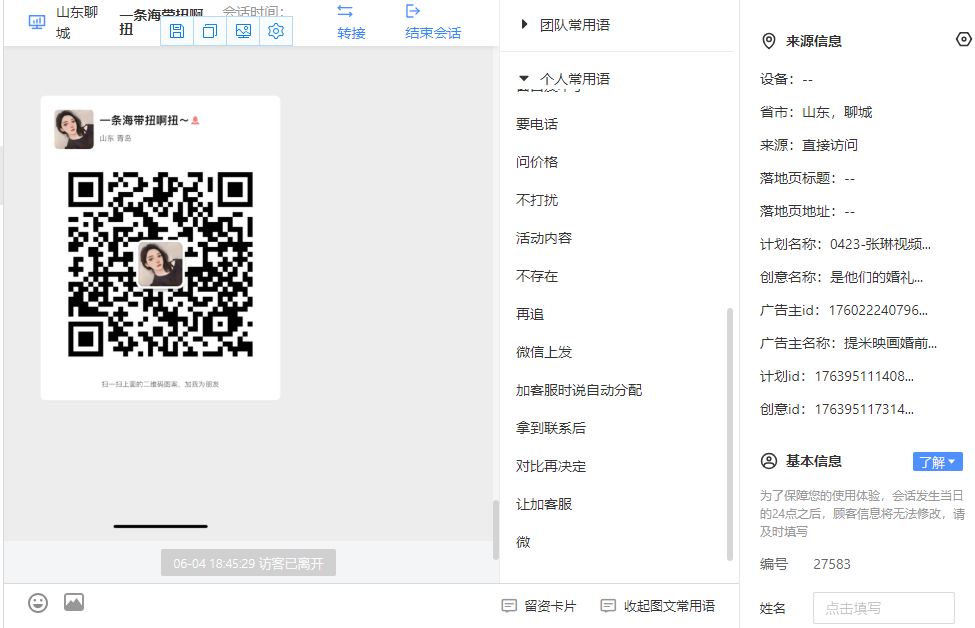This screenshot has height=628, width=975.
Task: Select the 再追 quick phrase
Action: coord(530,314)
